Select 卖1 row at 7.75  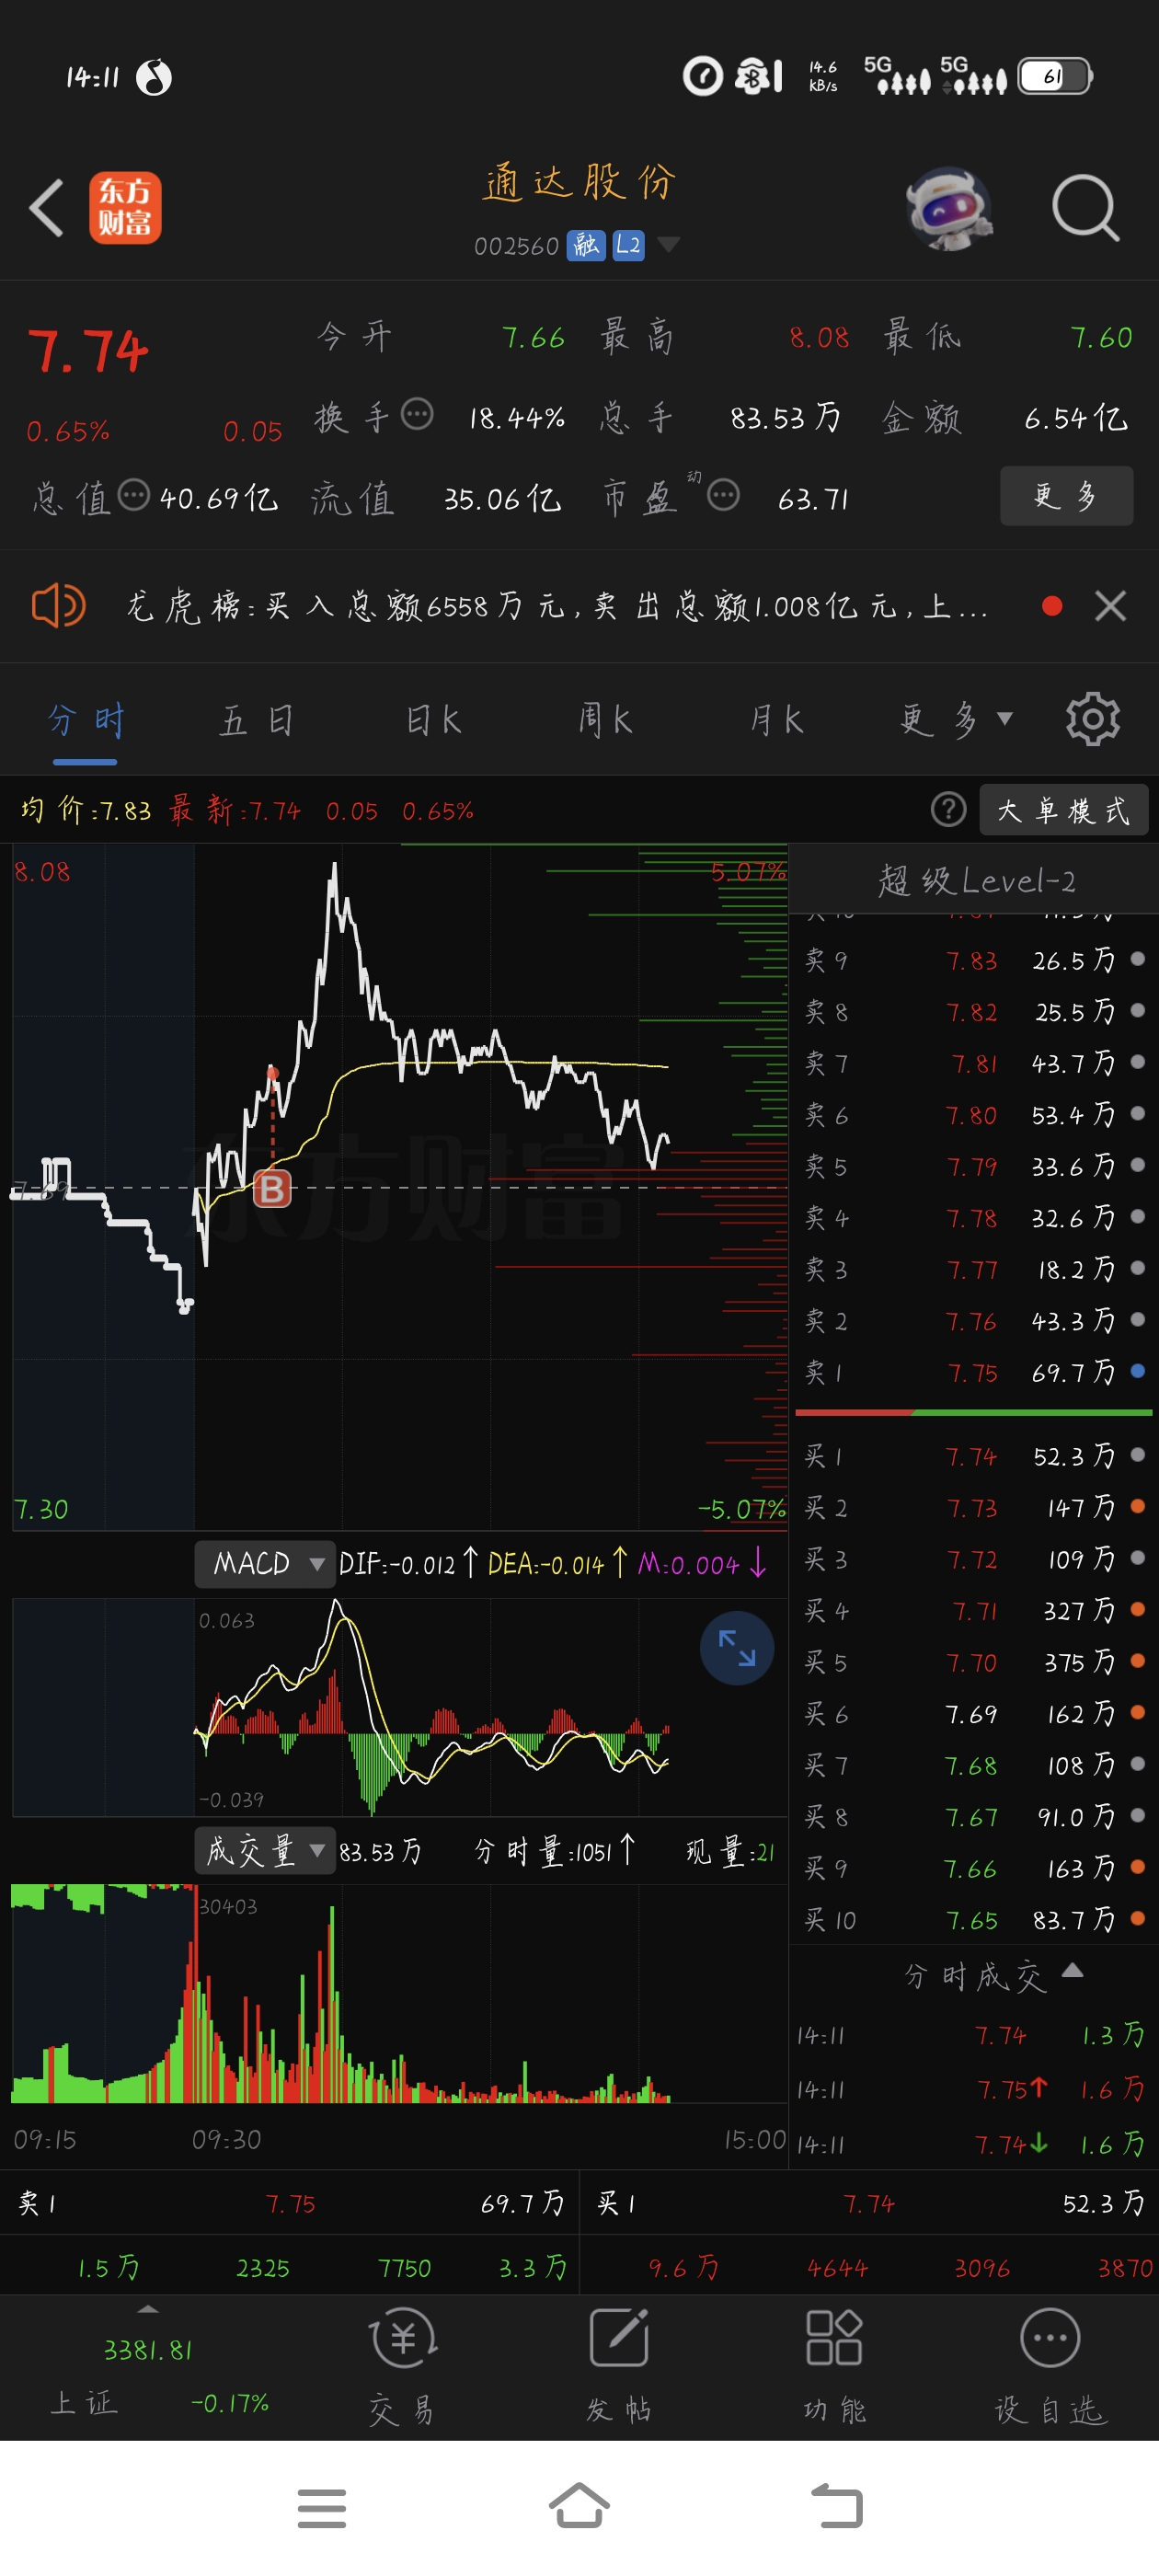[x=974, y=1372]
